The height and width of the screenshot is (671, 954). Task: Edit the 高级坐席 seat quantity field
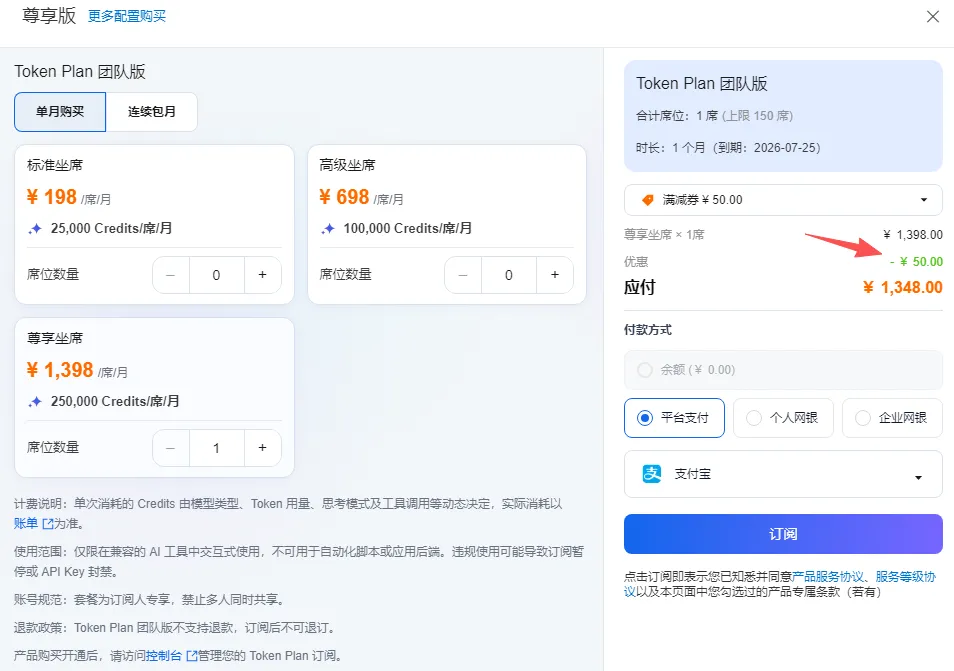point(509,275)
